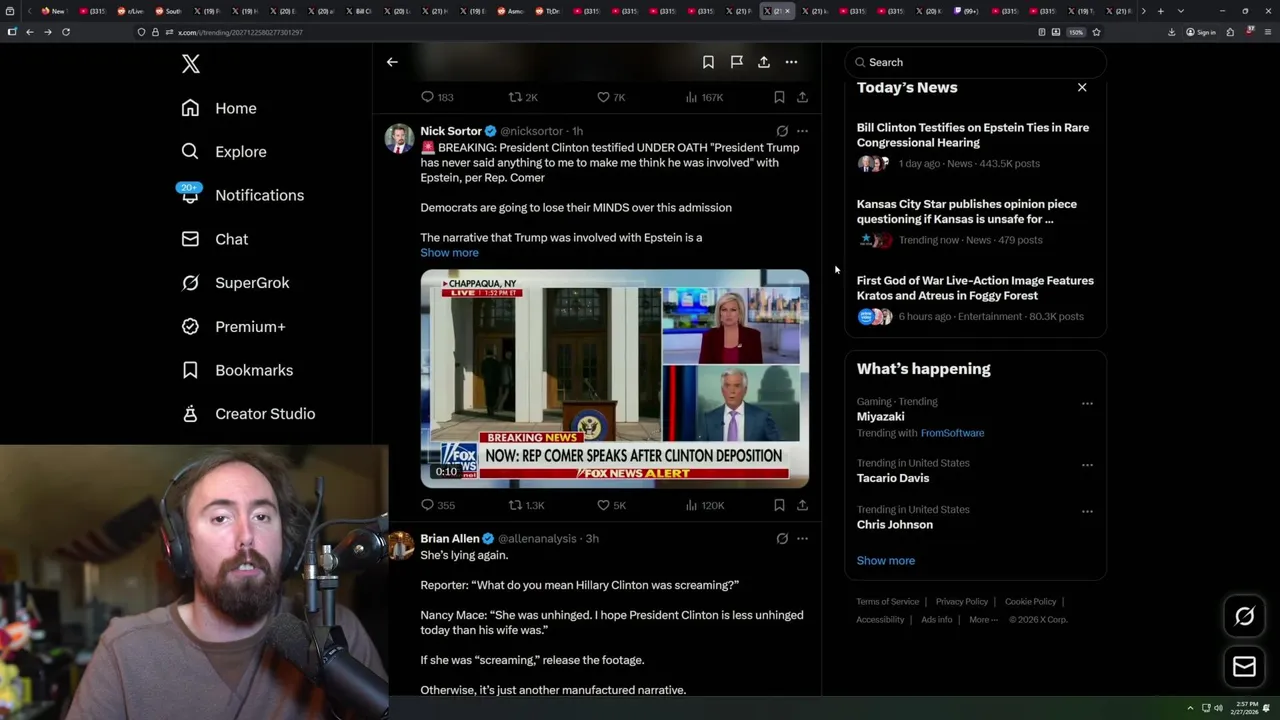Open Chat in the sidebar

[214, 239]
